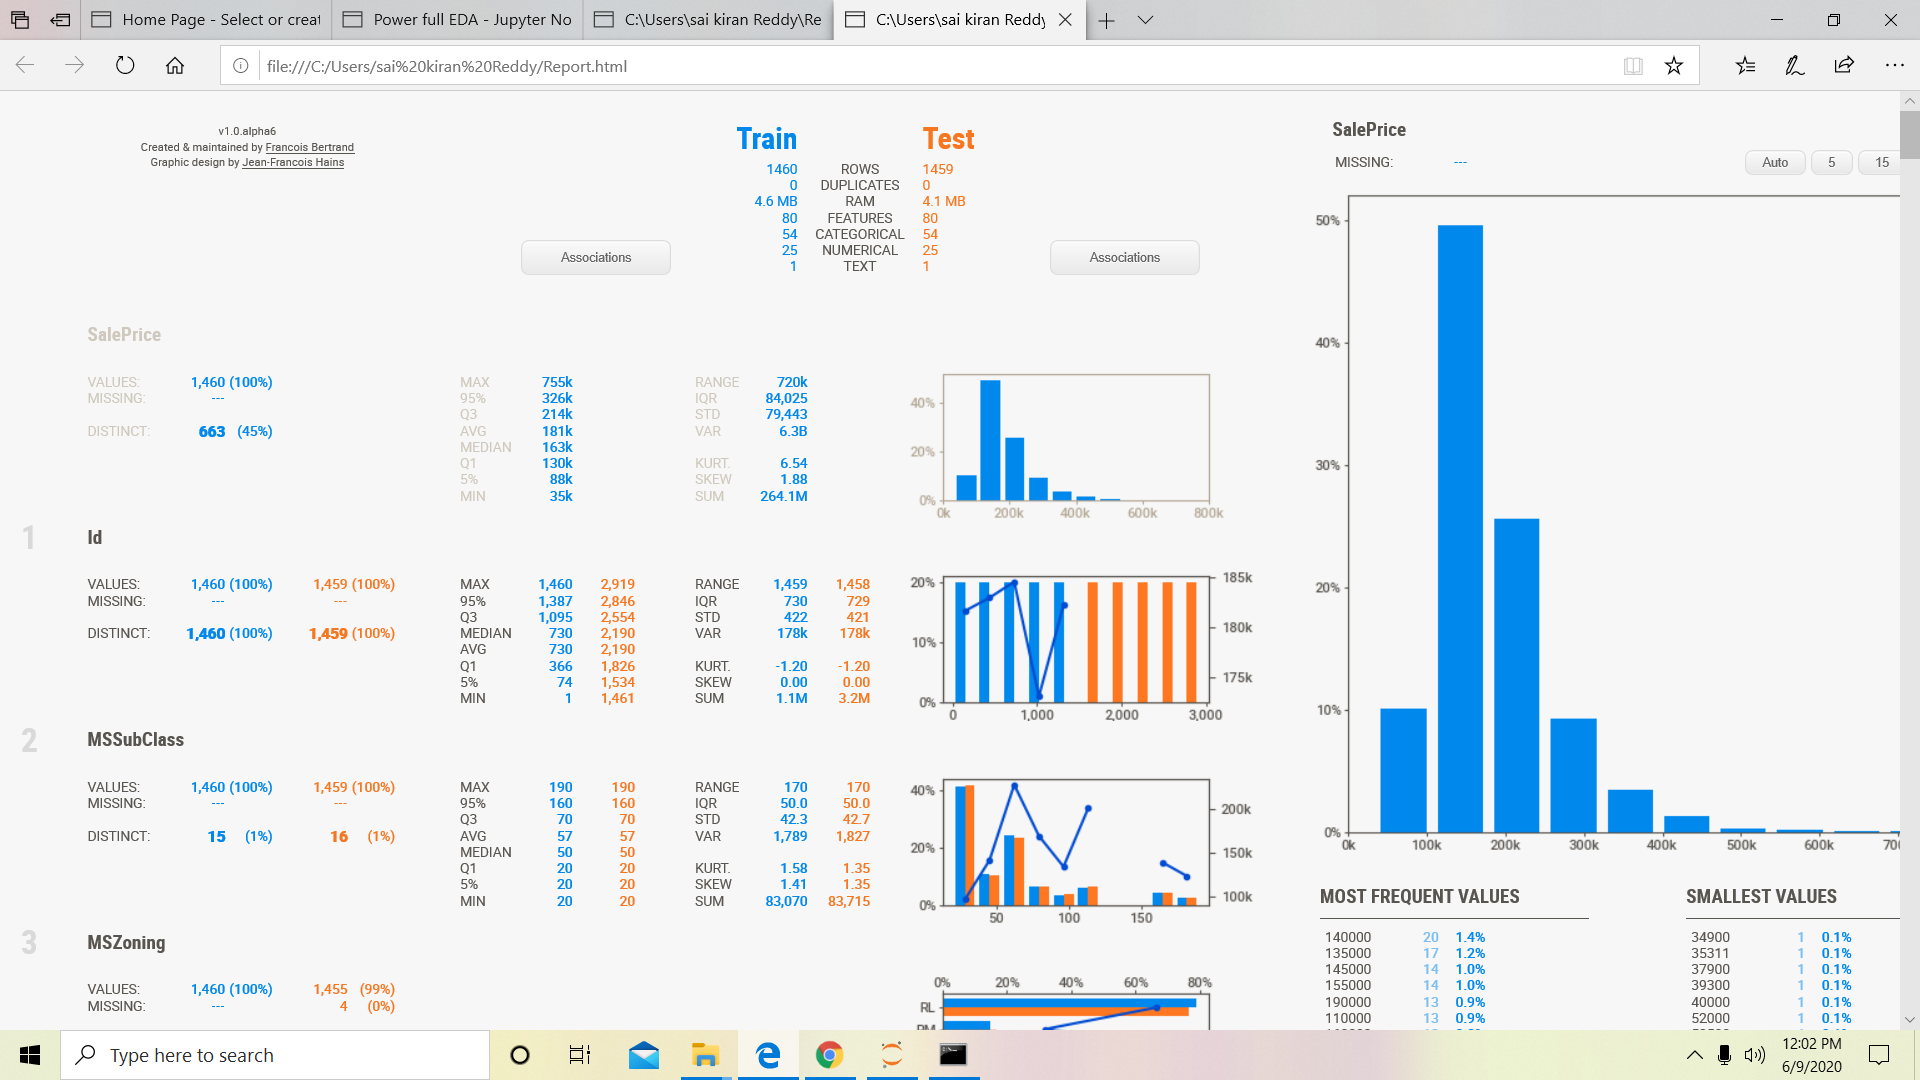Share this page using the share icon
The height and width of the screenshot is (1080, 1920).
1841,64
